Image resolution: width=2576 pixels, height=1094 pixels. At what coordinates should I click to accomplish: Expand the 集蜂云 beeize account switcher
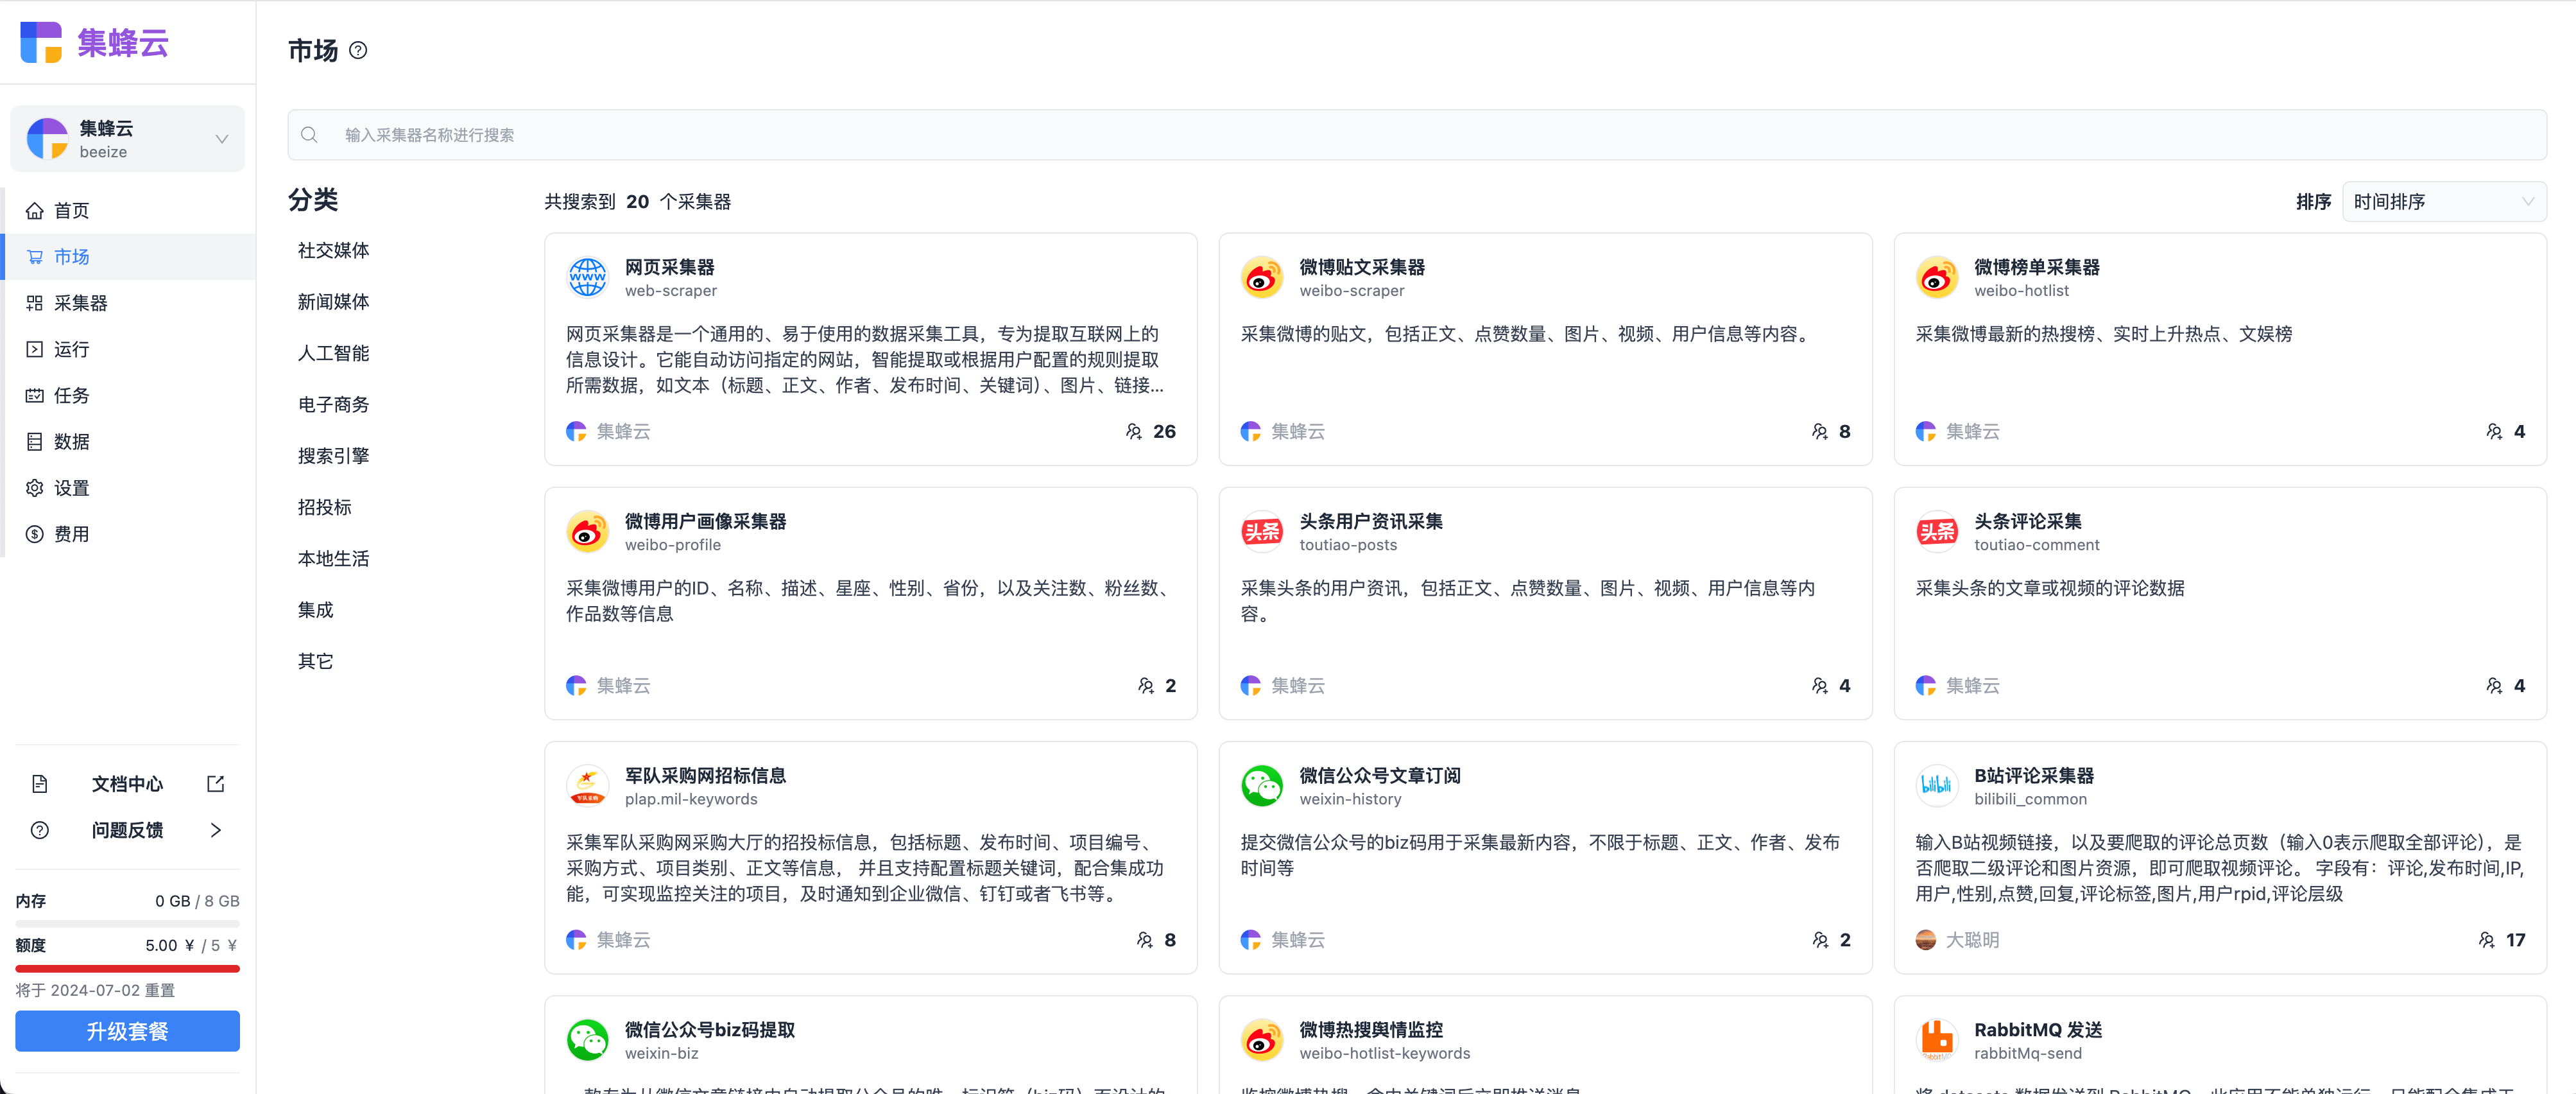pyautogui.click(x=127, y=139)
